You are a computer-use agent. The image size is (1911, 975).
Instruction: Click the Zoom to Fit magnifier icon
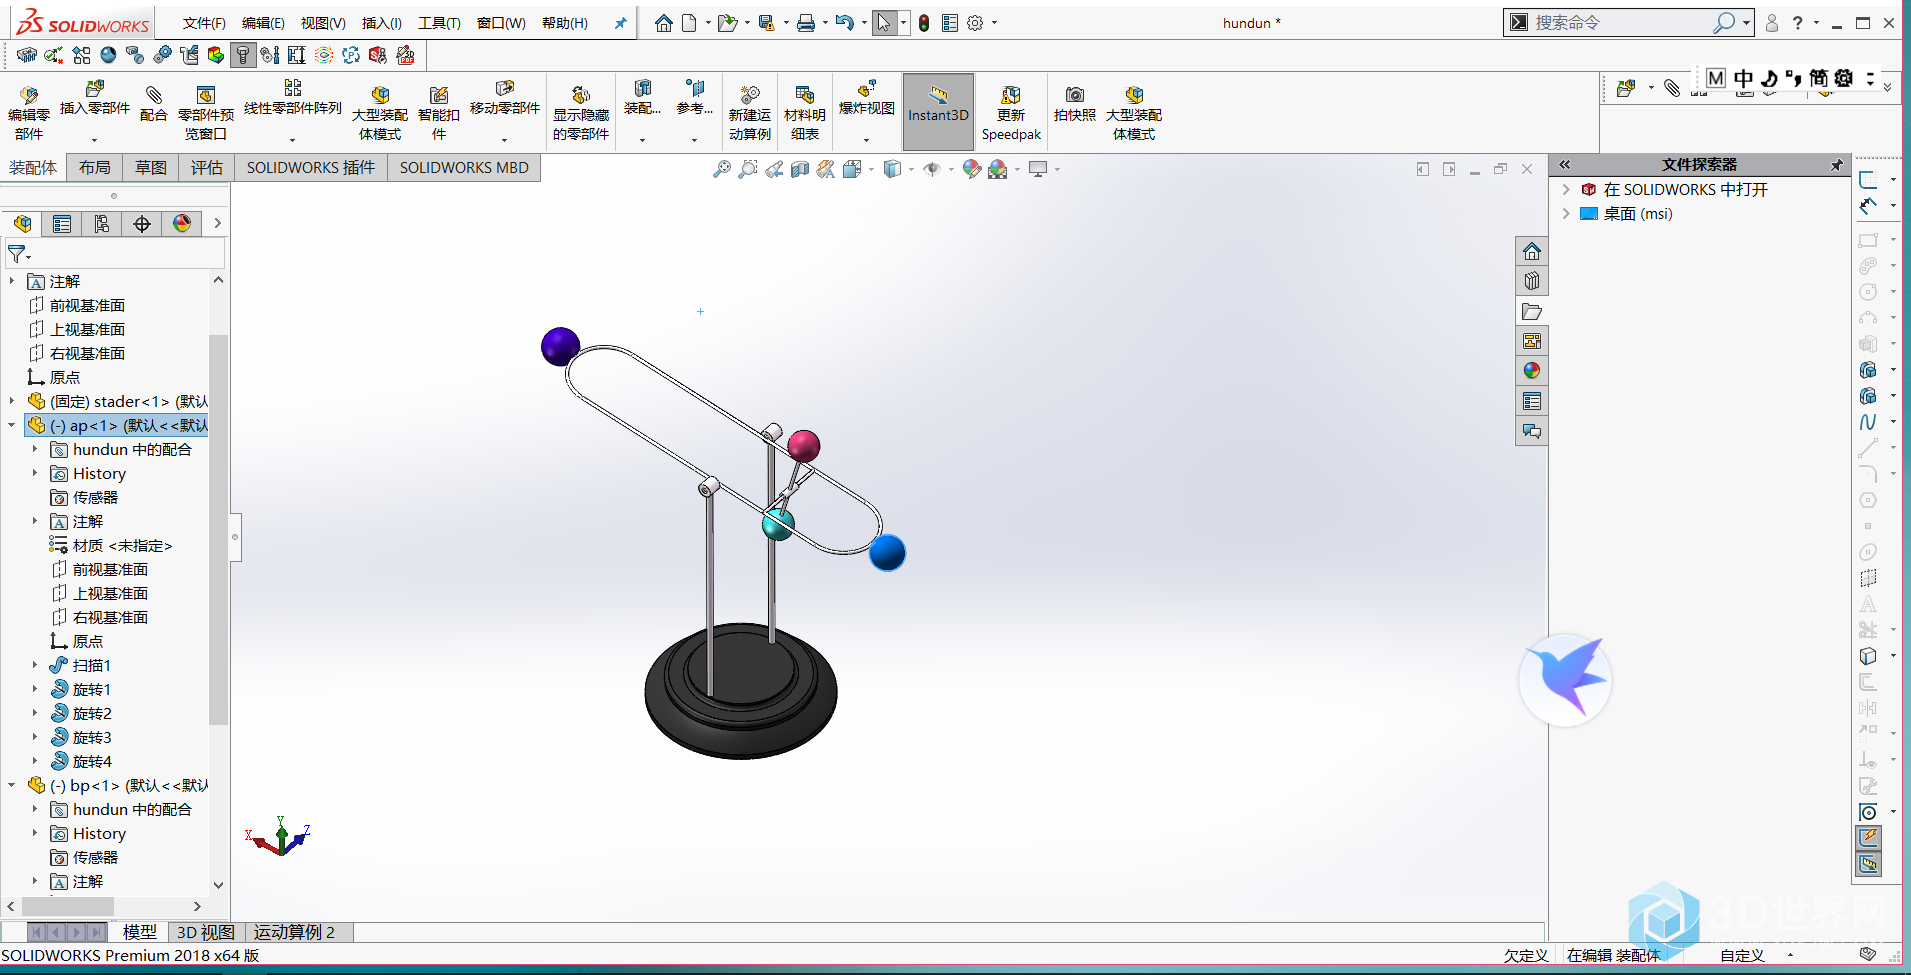coord(721,169)
